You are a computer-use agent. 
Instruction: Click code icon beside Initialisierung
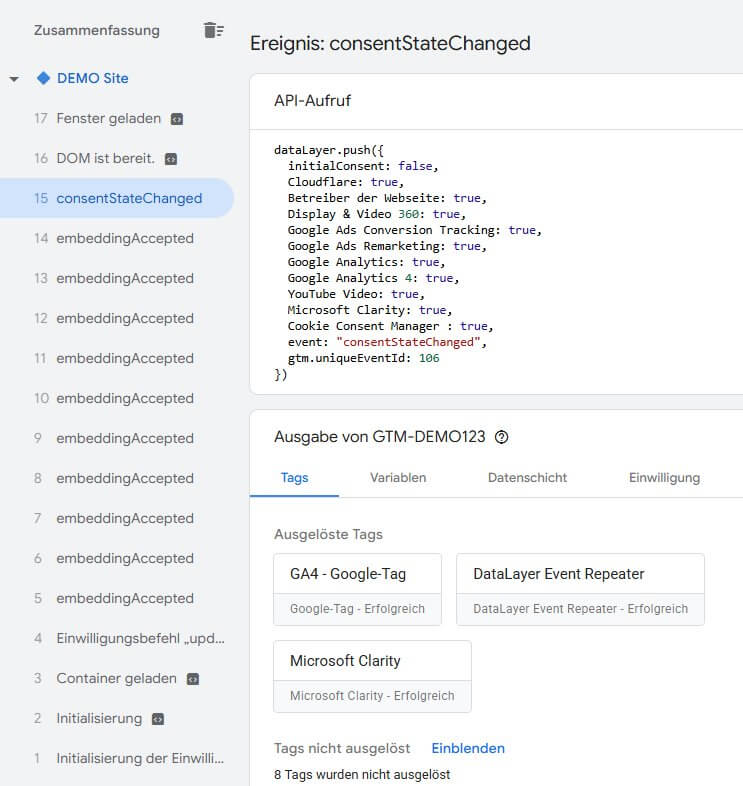[158, 719]
